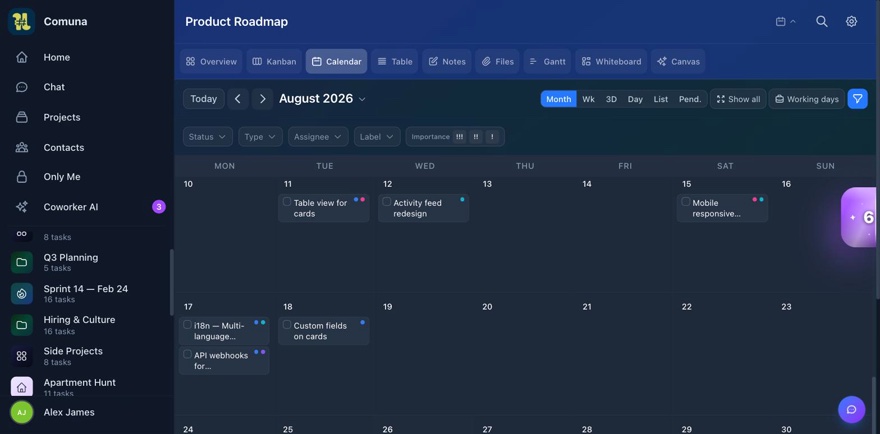
Task: Select double-exclamation importance filter
Action: (476, 136)
